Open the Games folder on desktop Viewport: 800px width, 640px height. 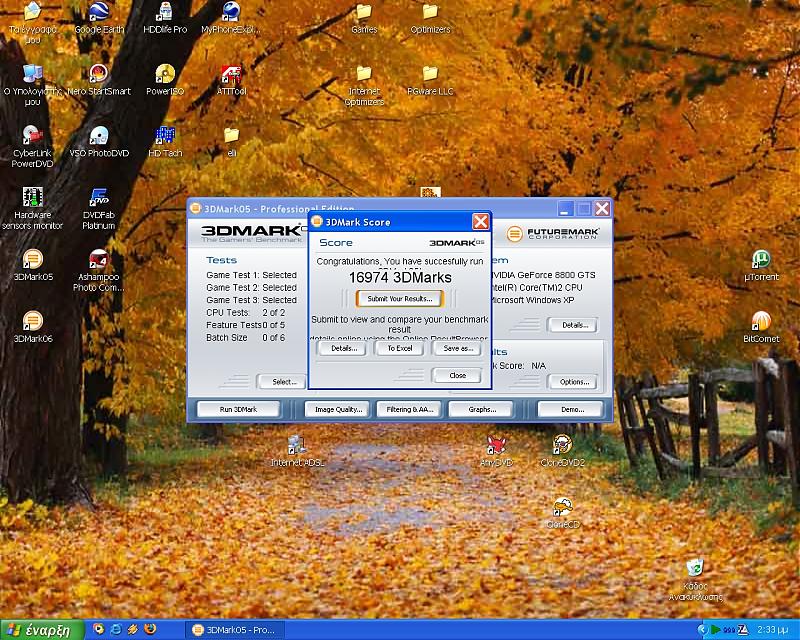coord(364,18)
